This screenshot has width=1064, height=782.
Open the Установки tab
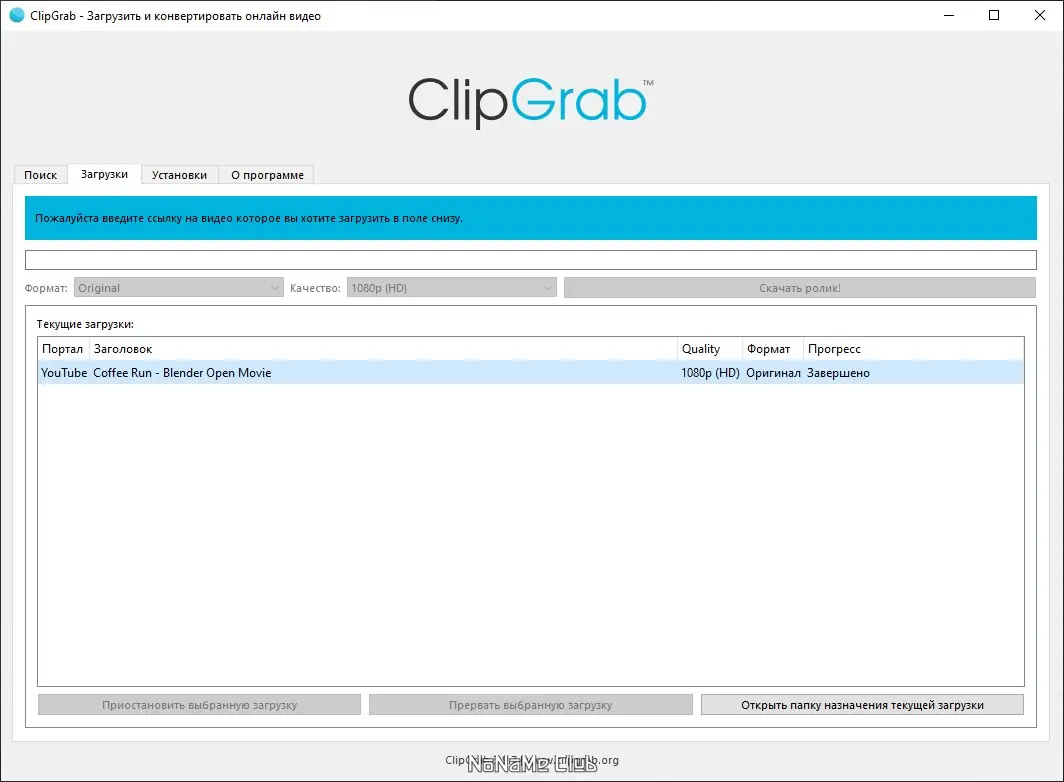(x=179, y=174)
